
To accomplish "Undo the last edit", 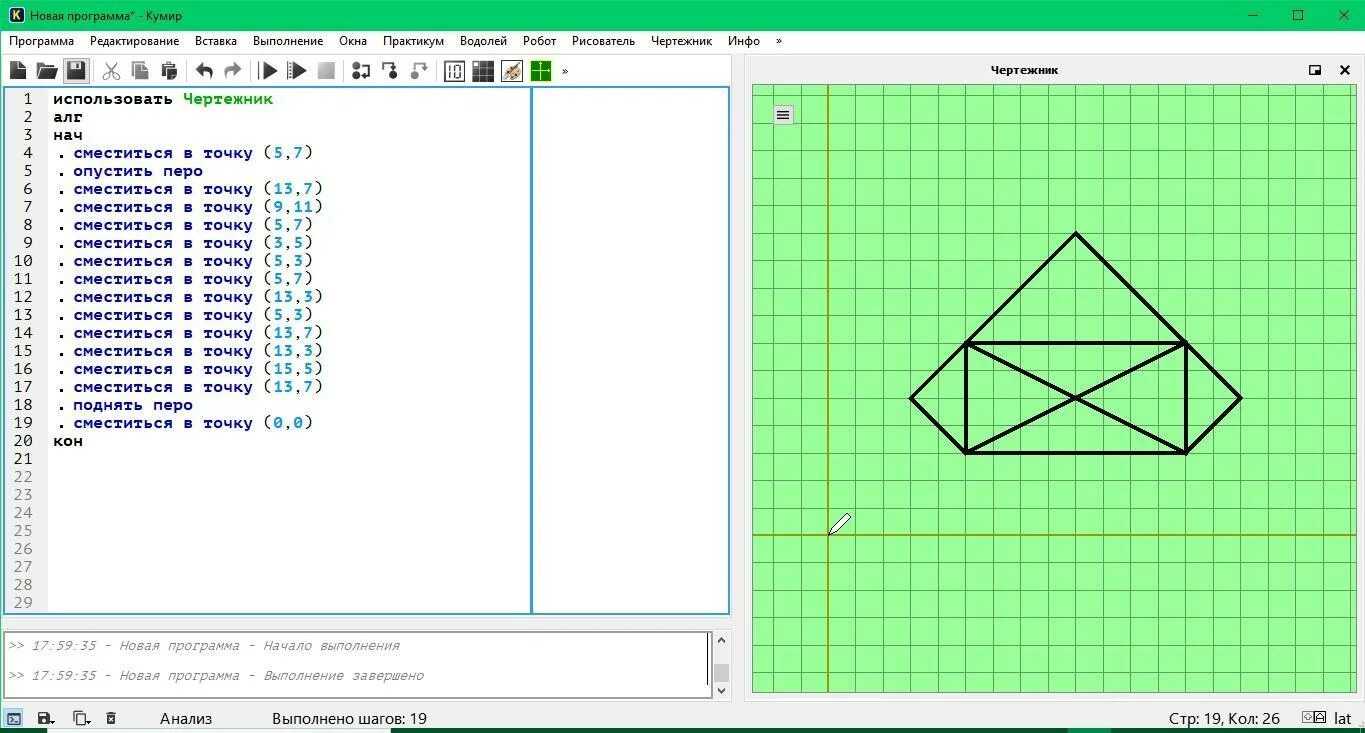I will [204, 71].
